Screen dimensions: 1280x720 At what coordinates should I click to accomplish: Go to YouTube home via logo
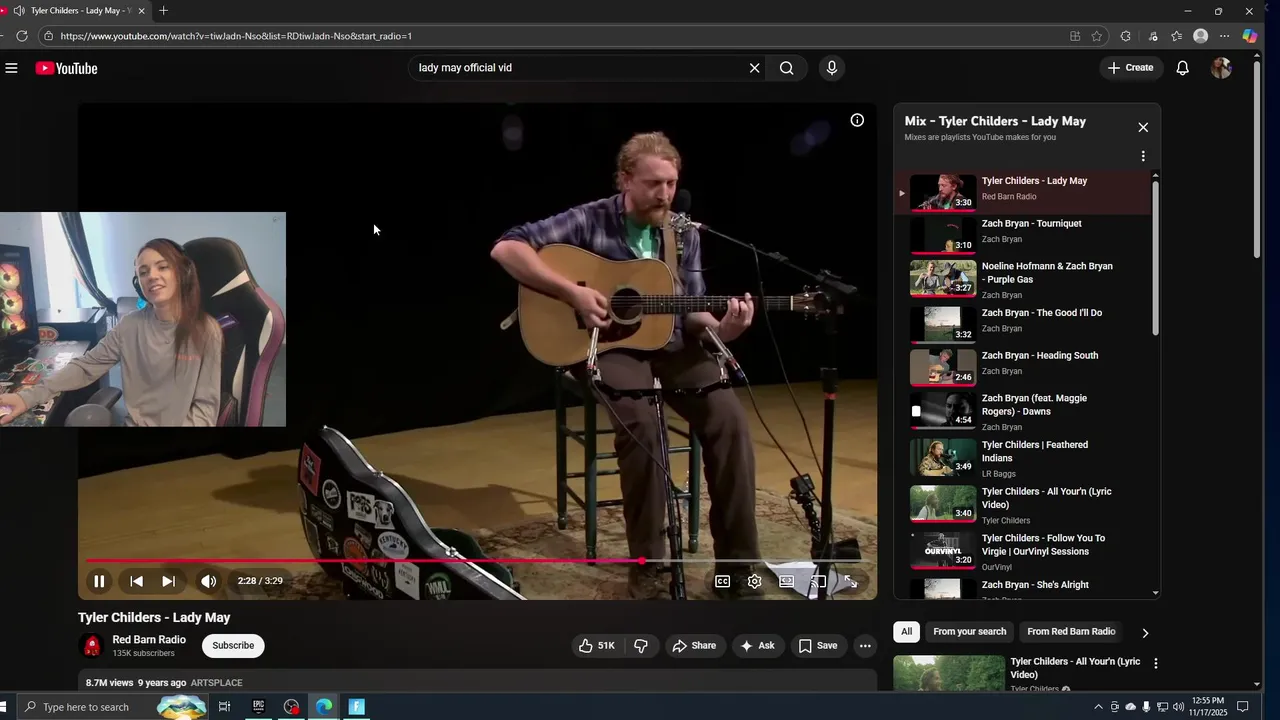point(67,68)
